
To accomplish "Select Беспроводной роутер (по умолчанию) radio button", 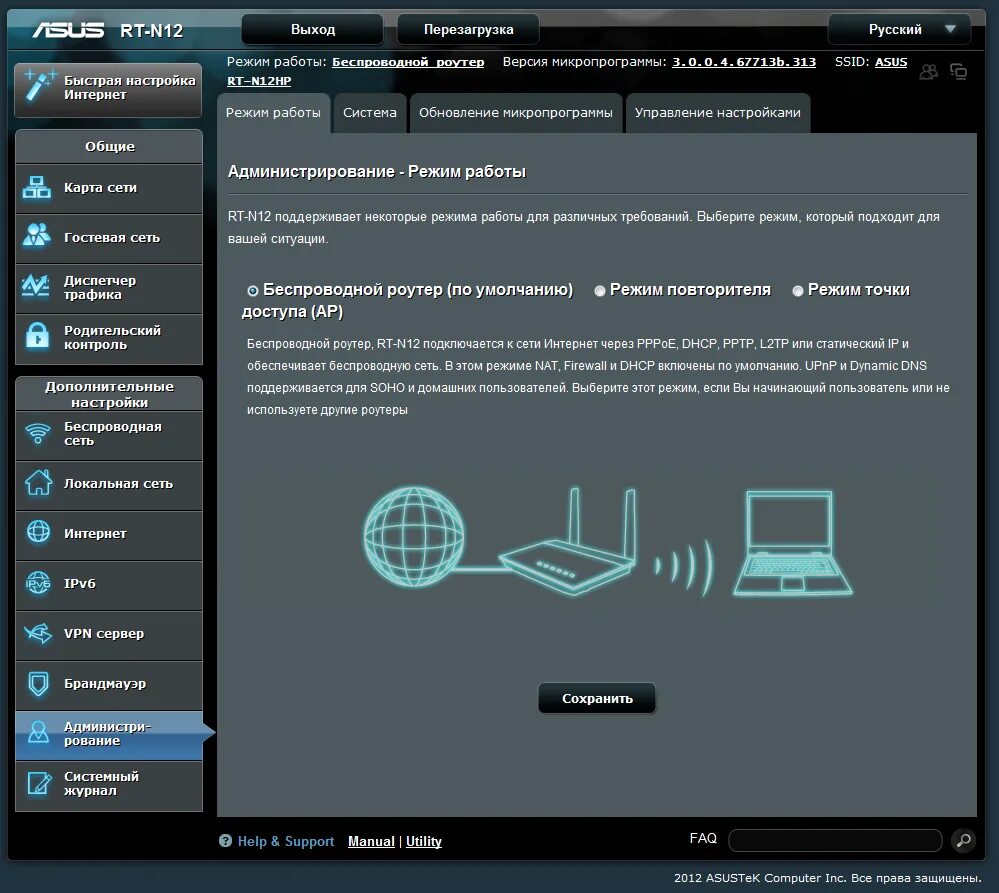I will pos(253,290).
